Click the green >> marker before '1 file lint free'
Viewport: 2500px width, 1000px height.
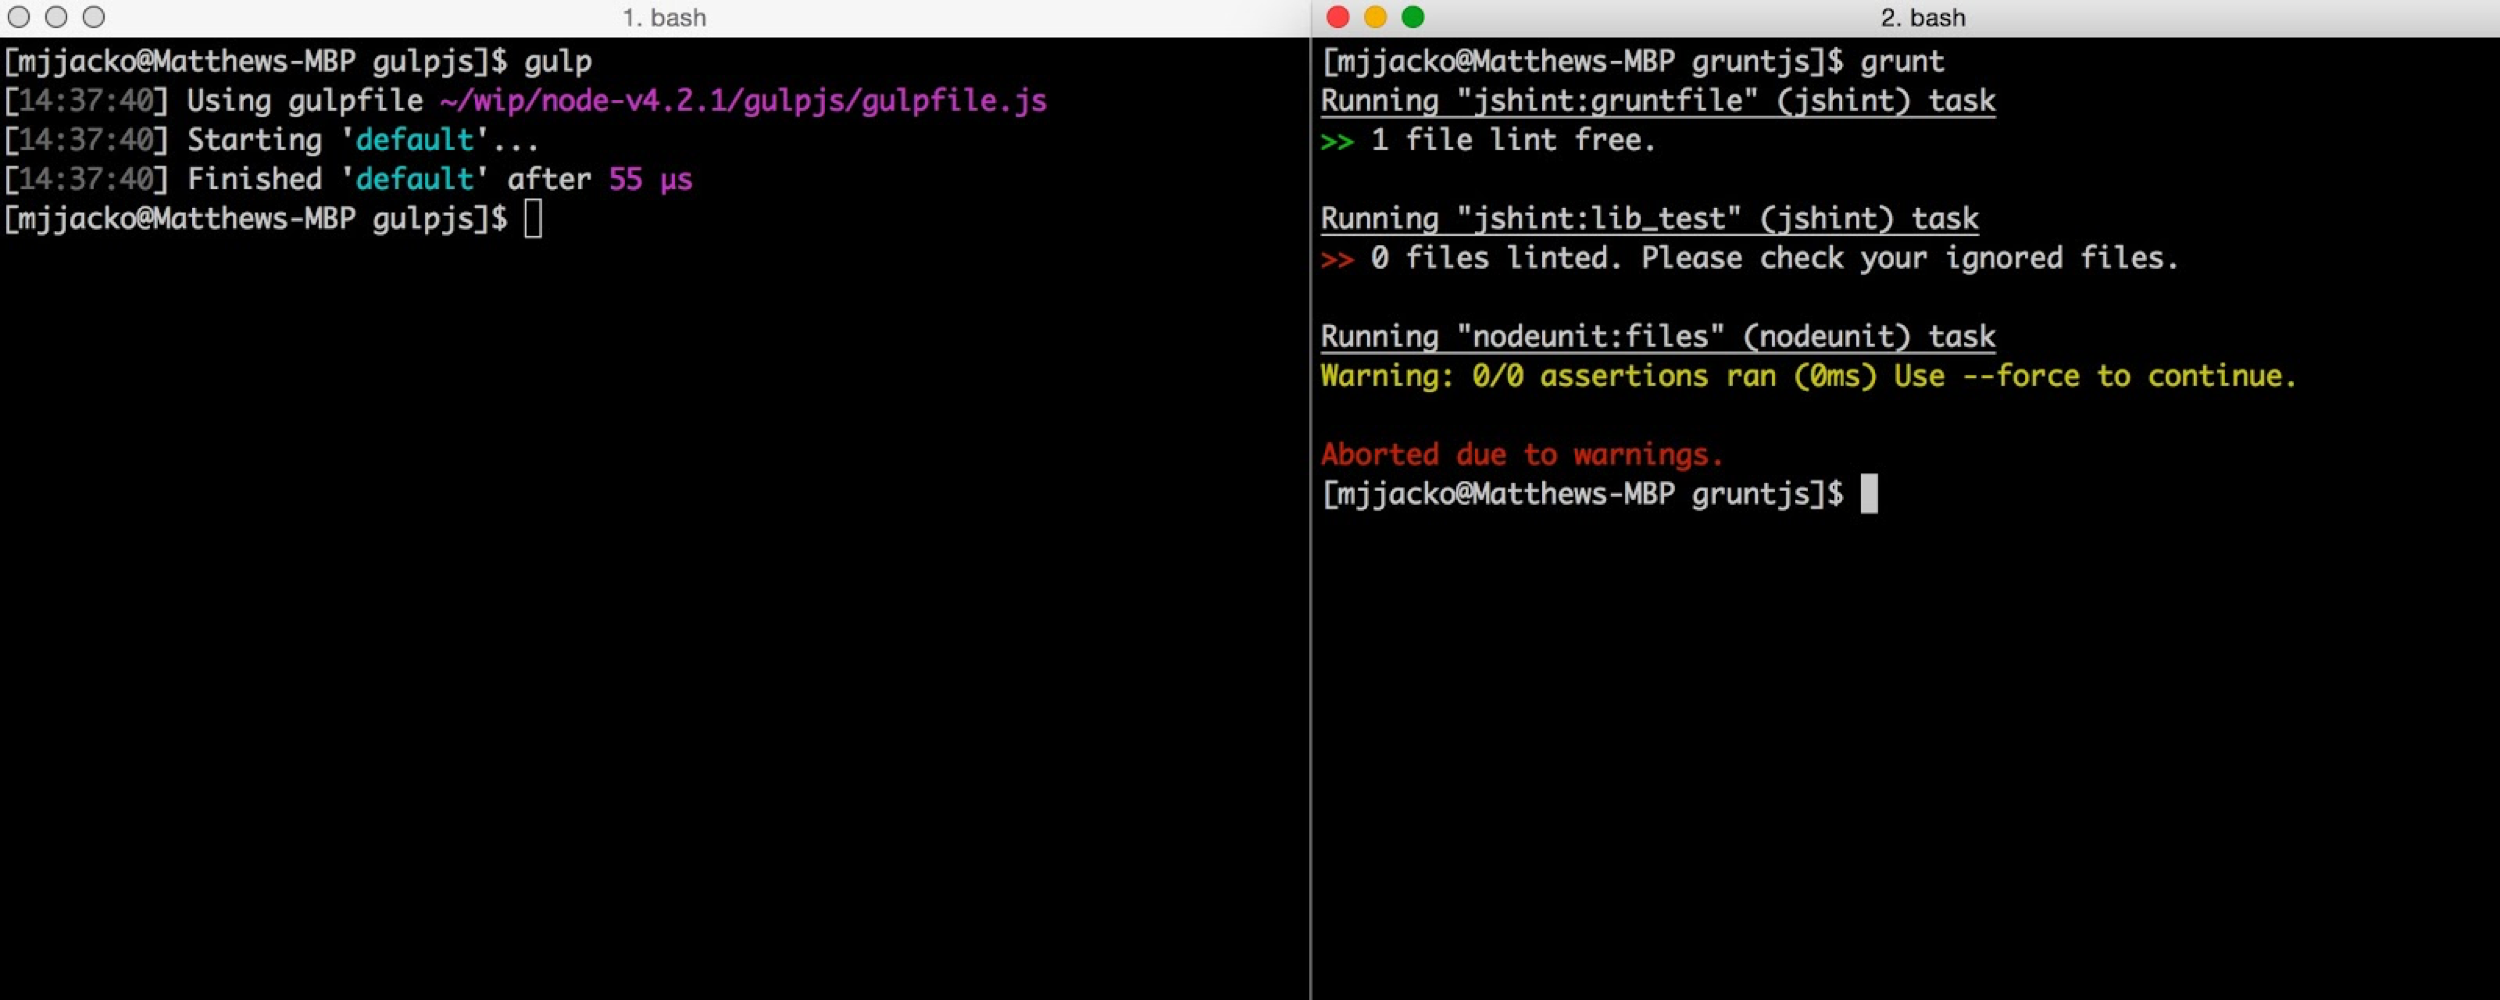1337,141
